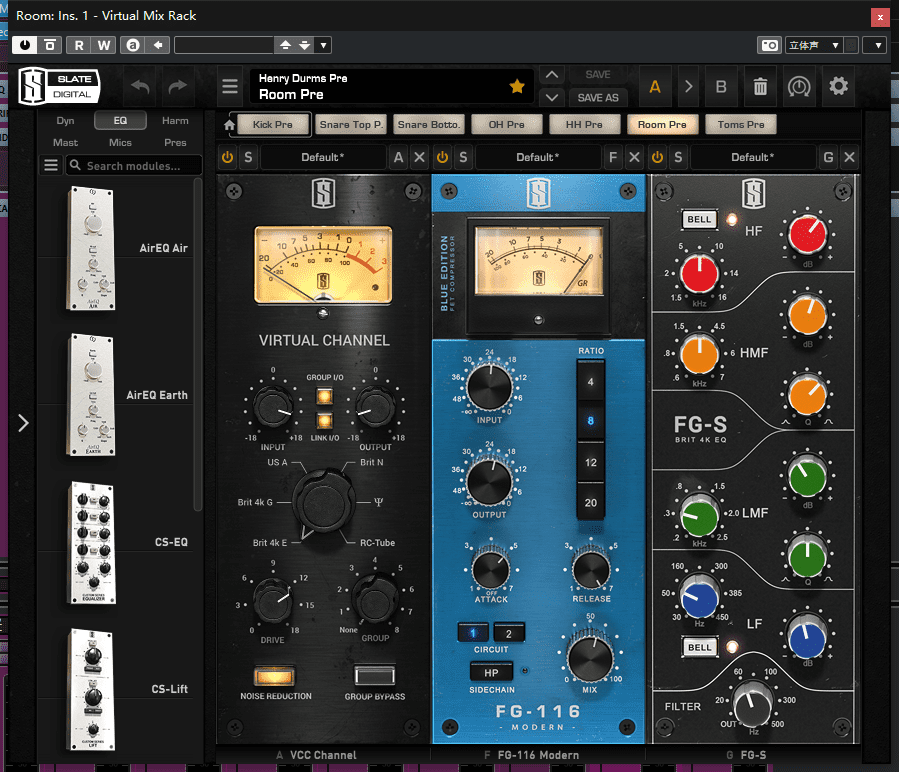The width and height of the screenshot is (899, 772).
Task: Click the Slate Digital logo
Action: tap(59, 87)
